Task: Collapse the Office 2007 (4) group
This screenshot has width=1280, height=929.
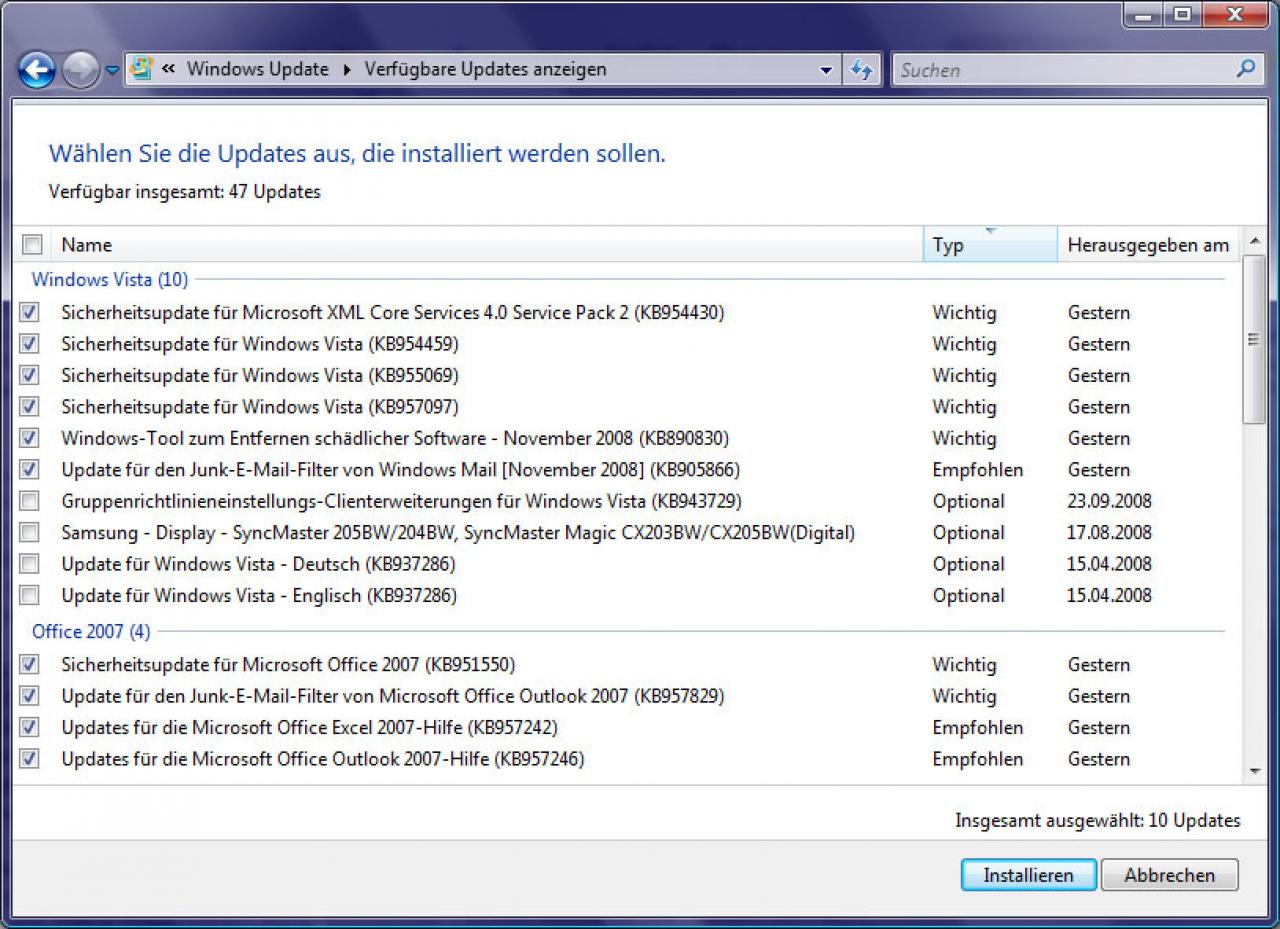Action: click(91, 632)
